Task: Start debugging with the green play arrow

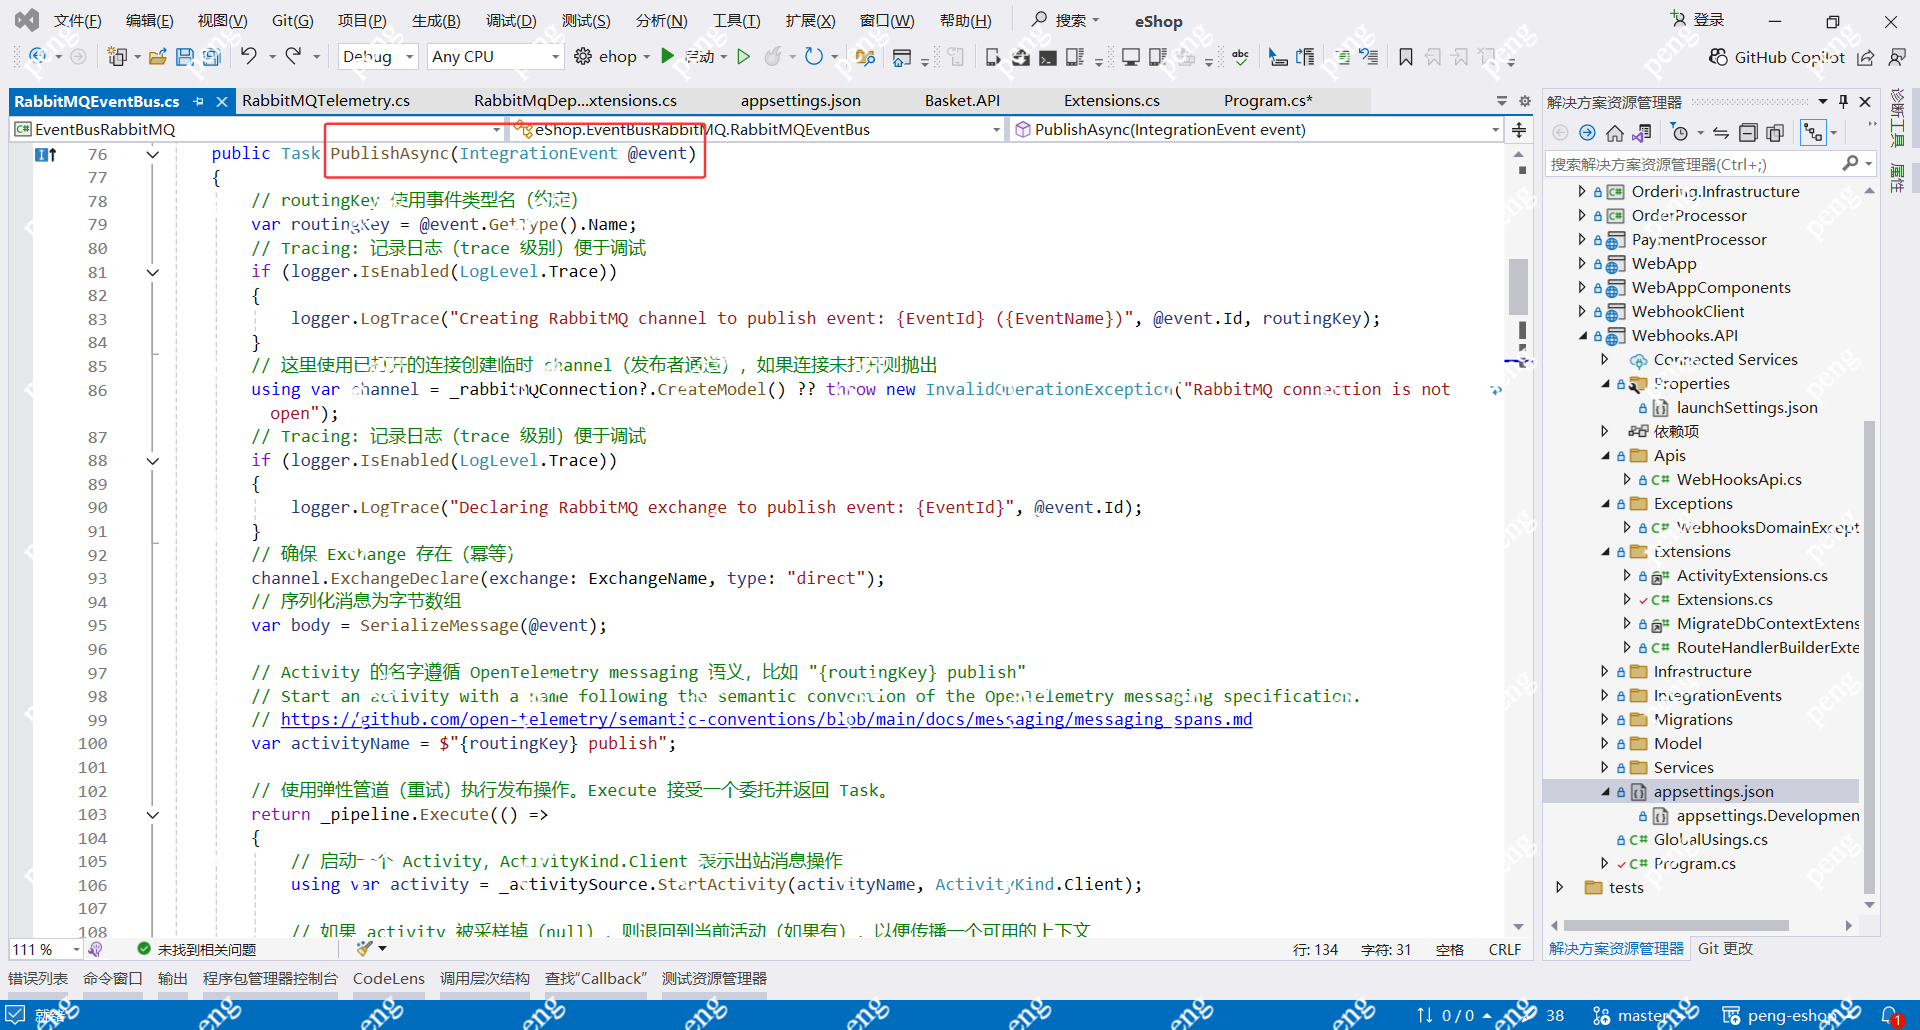Action: click(668, 56)
